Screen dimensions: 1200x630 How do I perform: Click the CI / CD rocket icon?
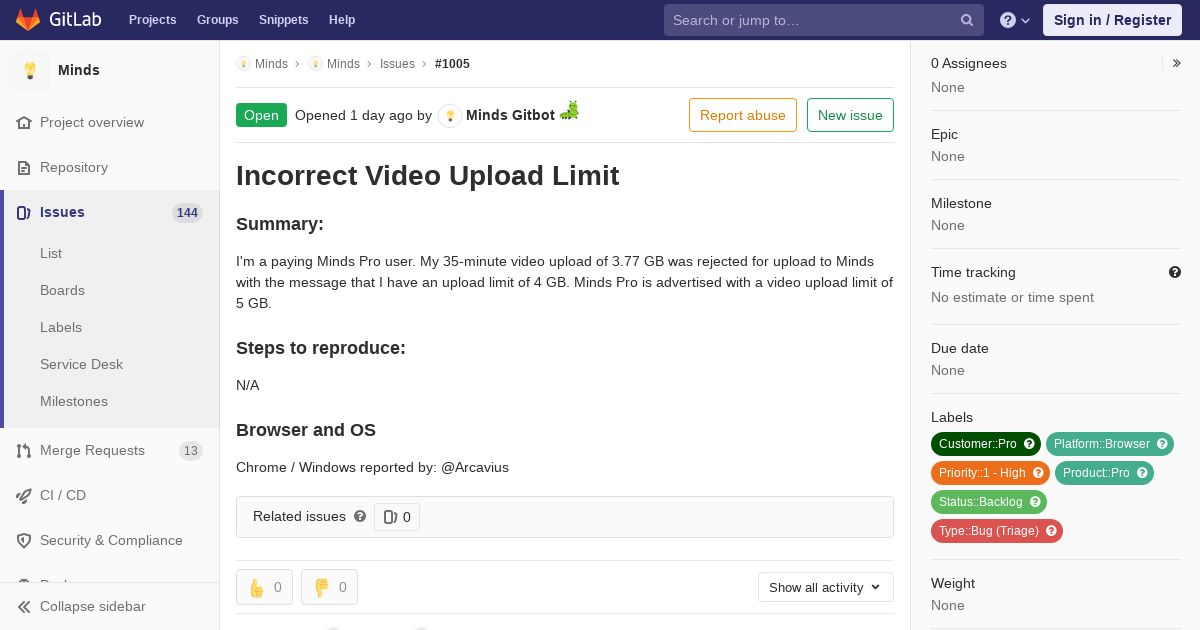(x=24, y=496)
